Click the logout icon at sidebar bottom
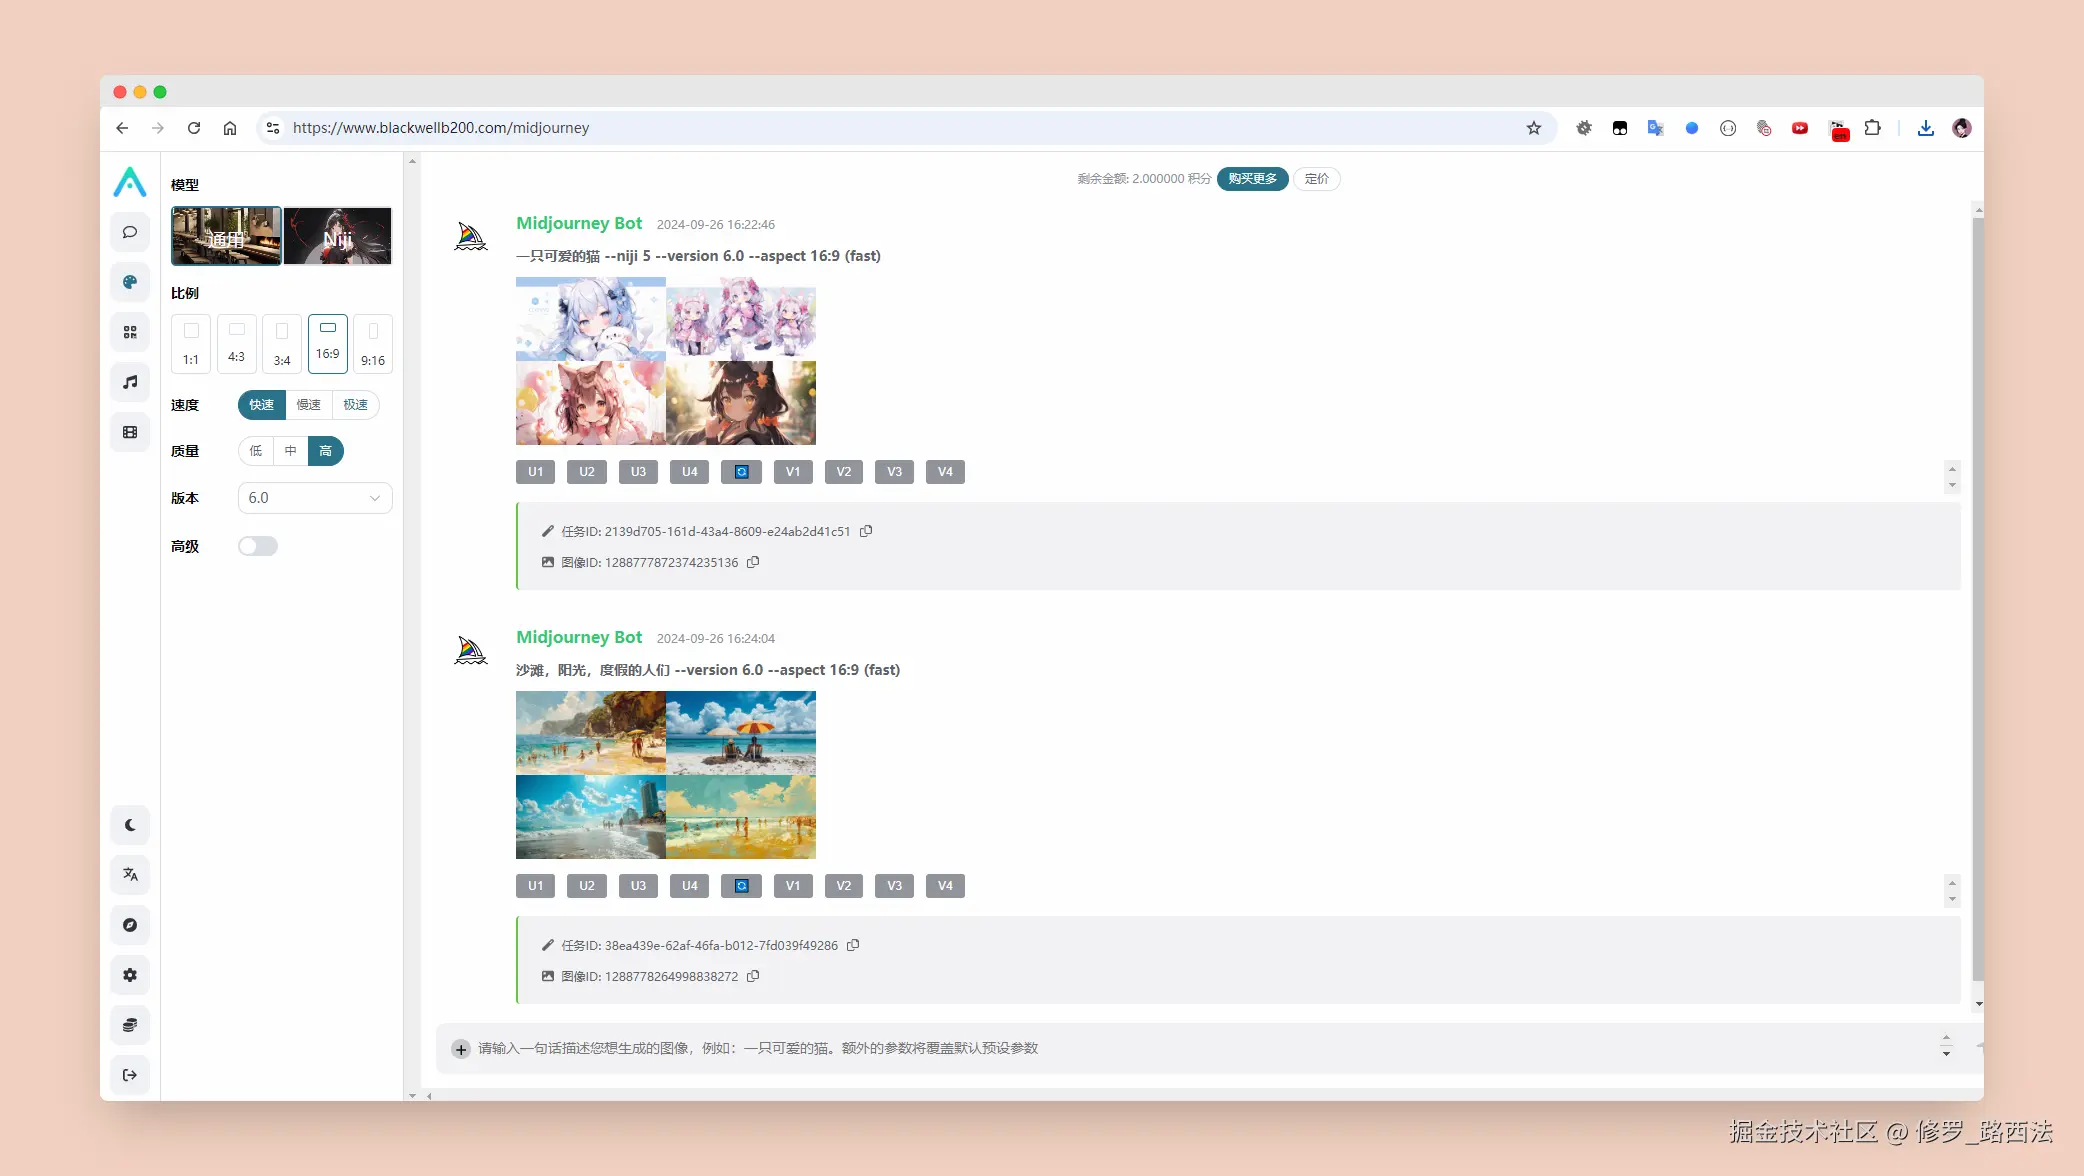 pos(130,1075)
